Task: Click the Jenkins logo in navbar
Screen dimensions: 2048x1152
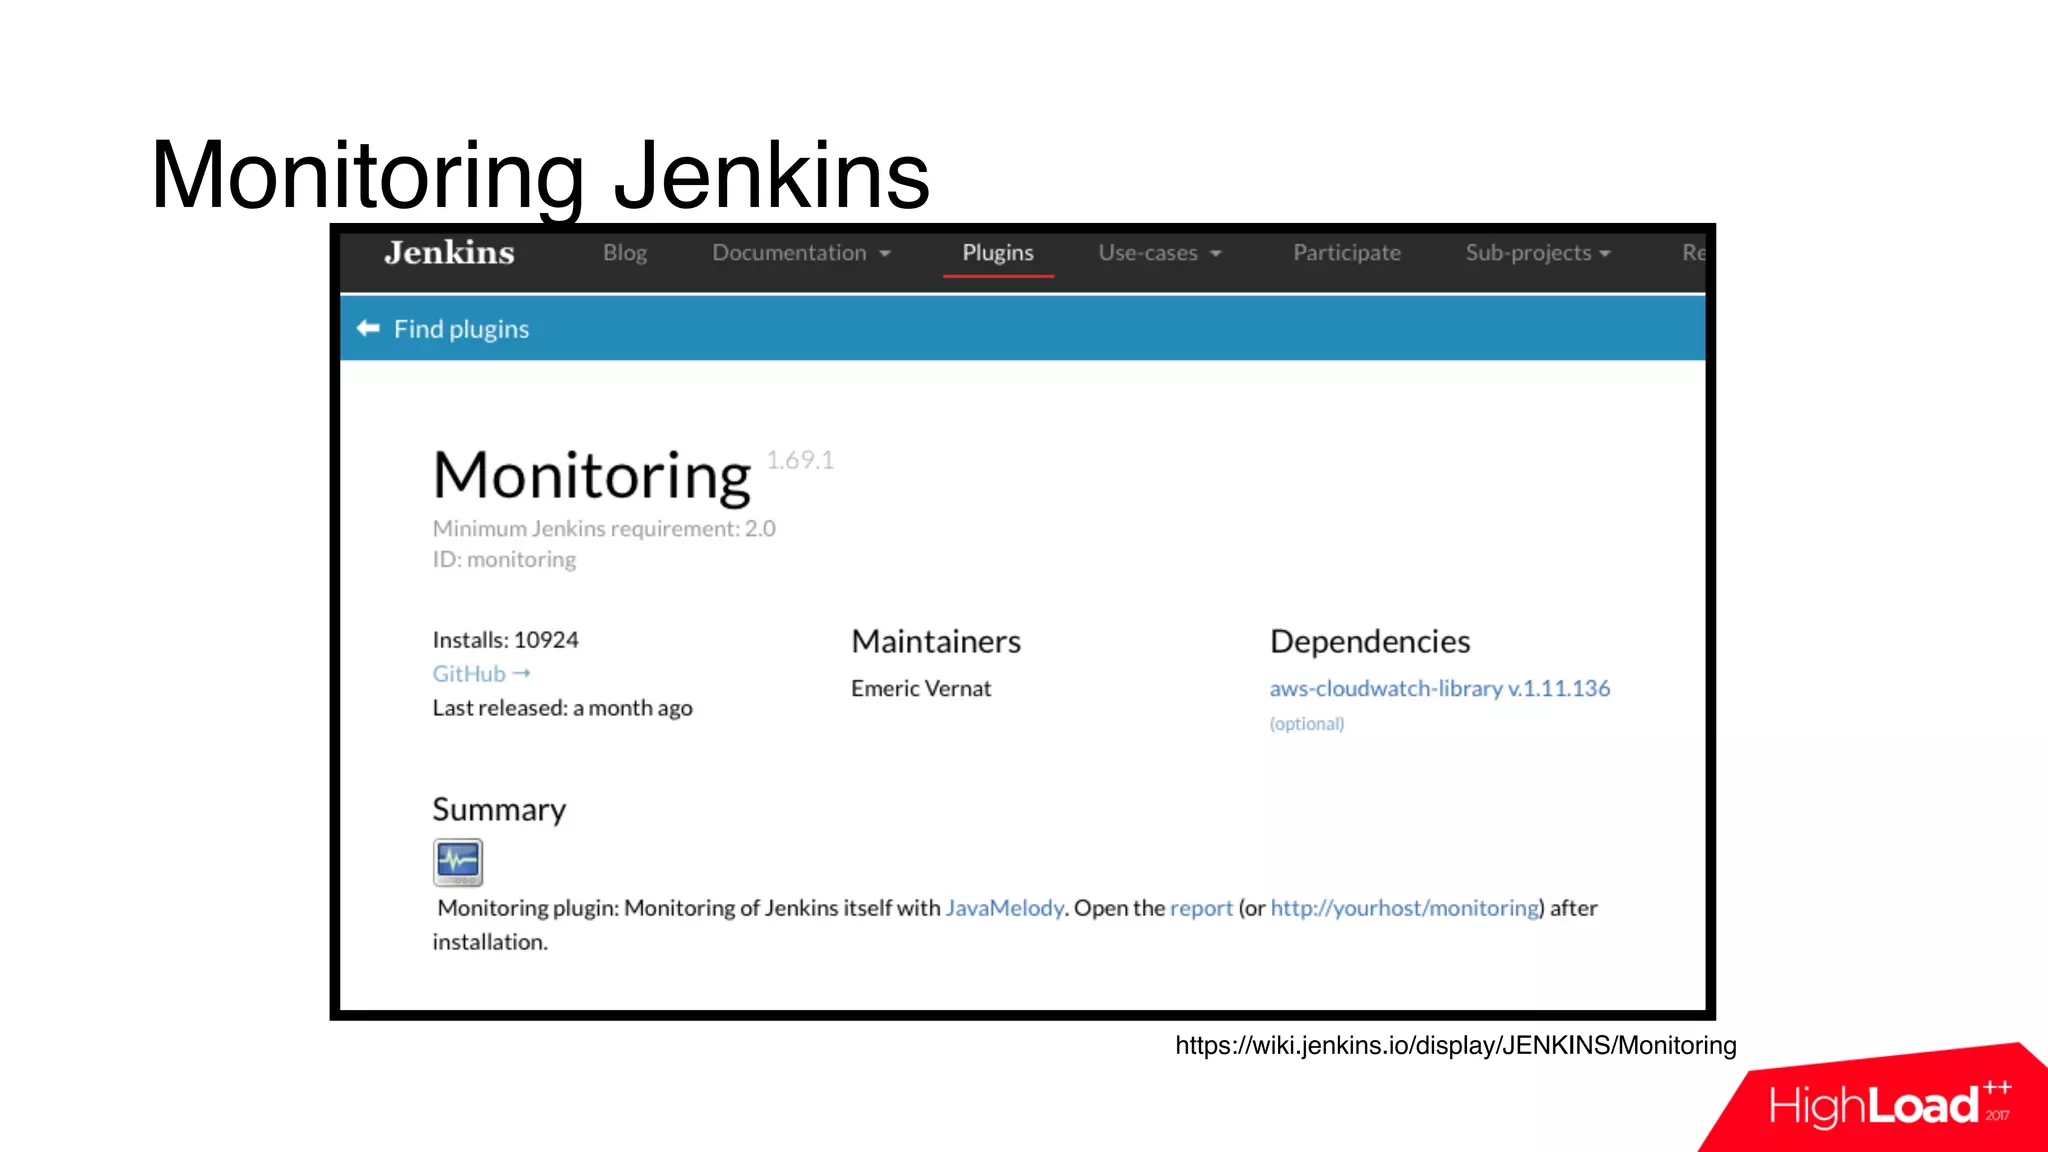Action: click(449, 253)
